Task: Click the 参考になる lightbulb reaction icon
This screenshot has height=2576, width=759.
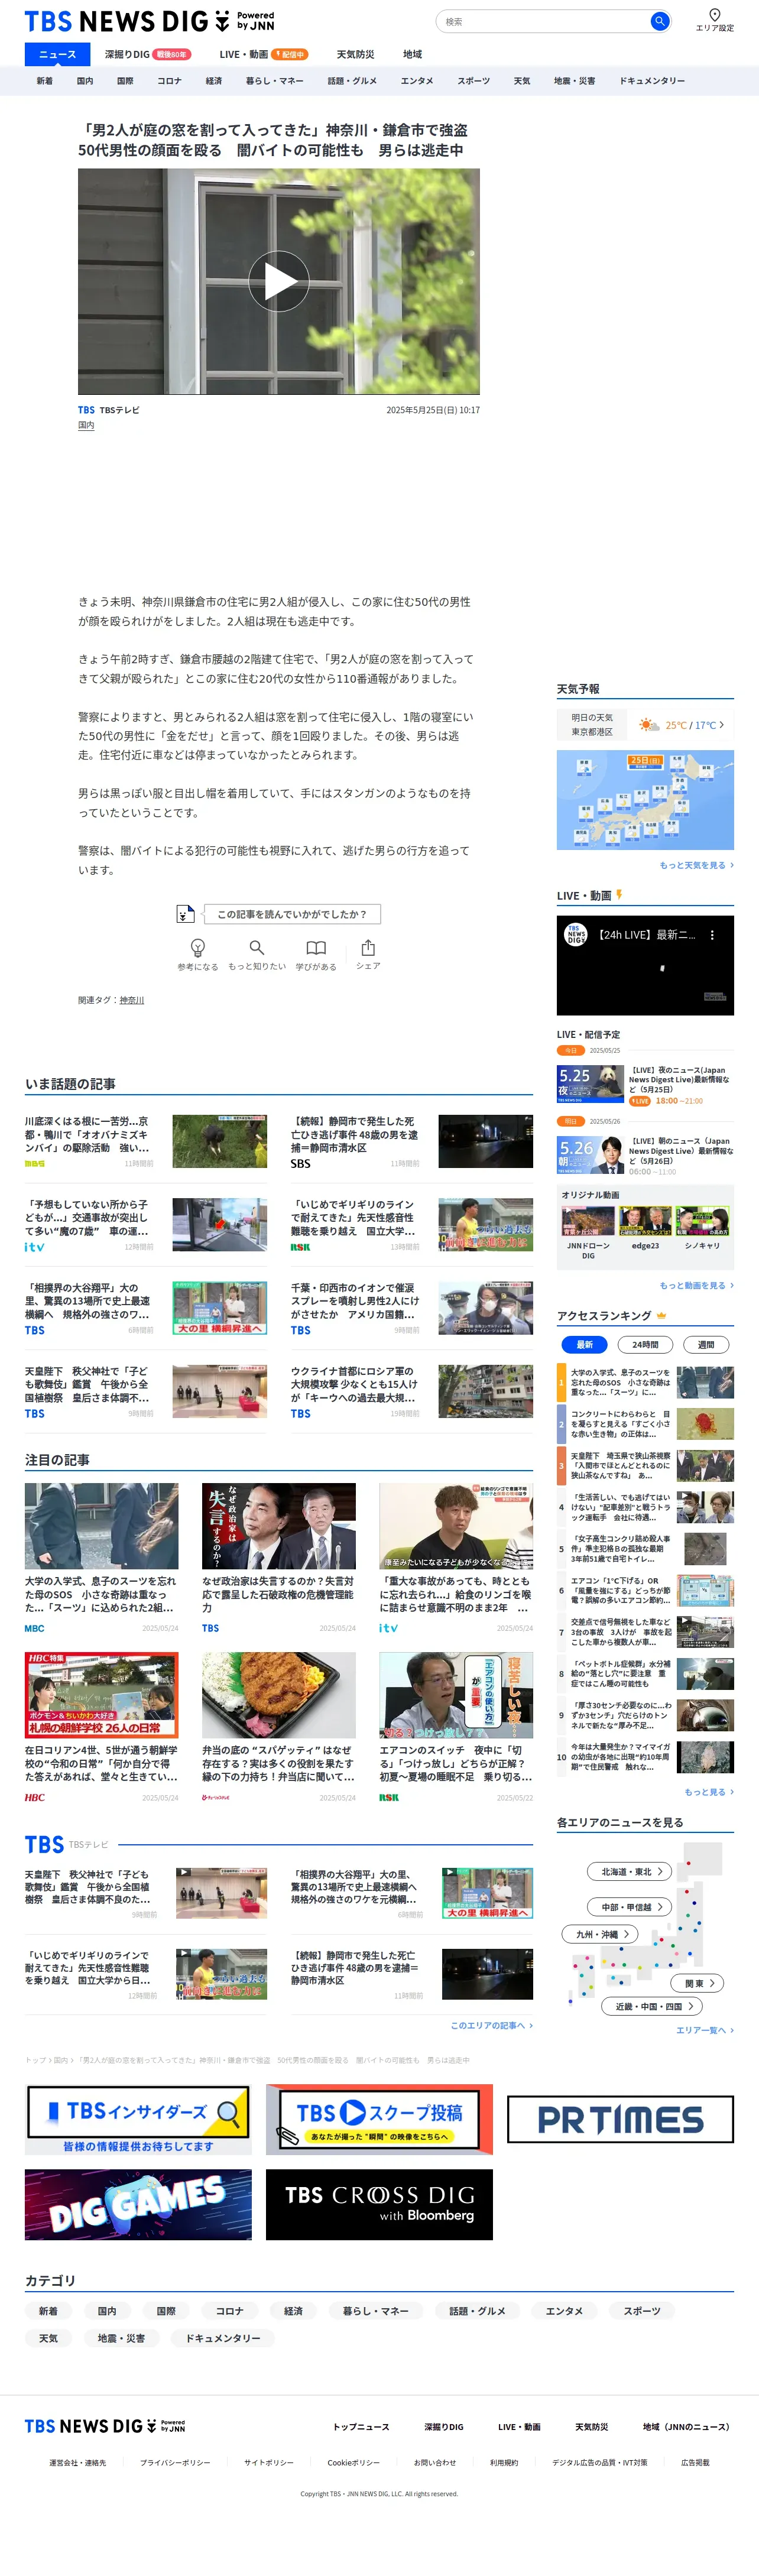Action: (x=198, y=948)
